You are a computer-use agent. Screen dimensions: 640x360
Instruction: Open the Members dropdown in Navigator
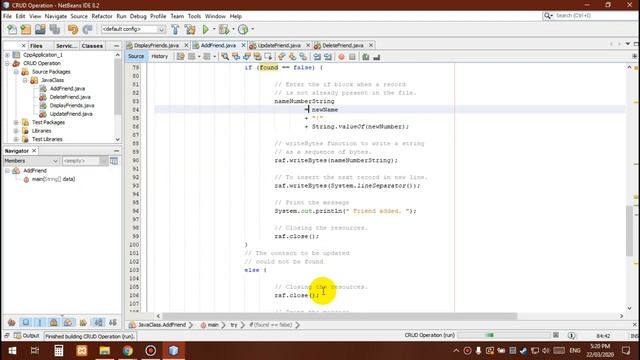tap(31, 161)
